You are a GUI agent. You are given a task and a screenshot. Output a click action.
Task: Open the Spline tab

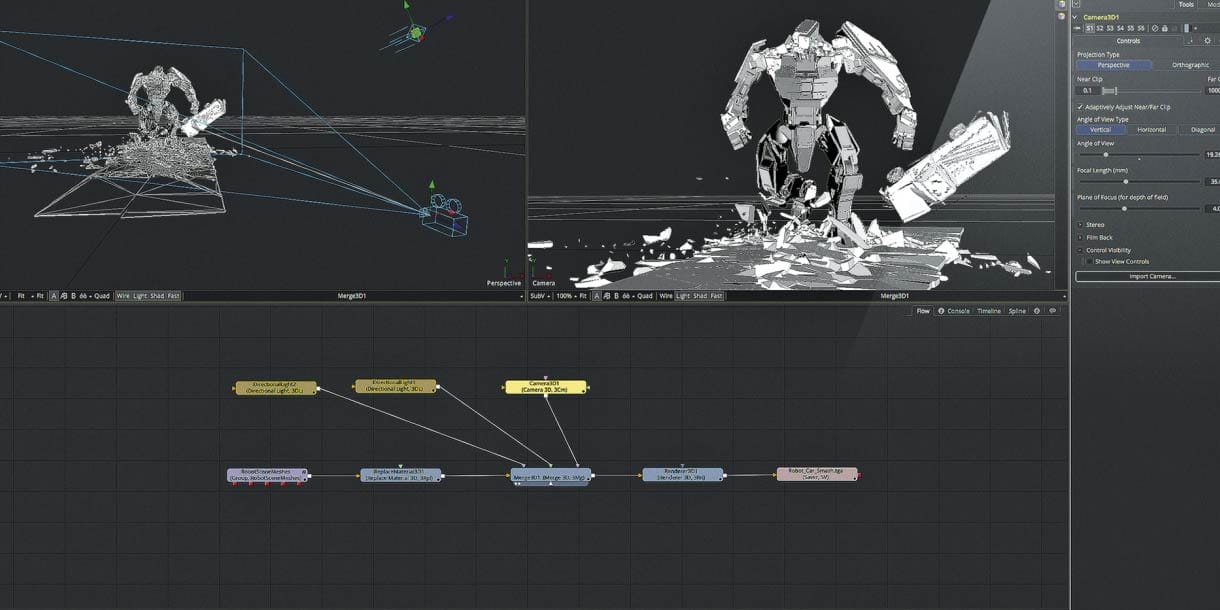[x=1017, y=311]
